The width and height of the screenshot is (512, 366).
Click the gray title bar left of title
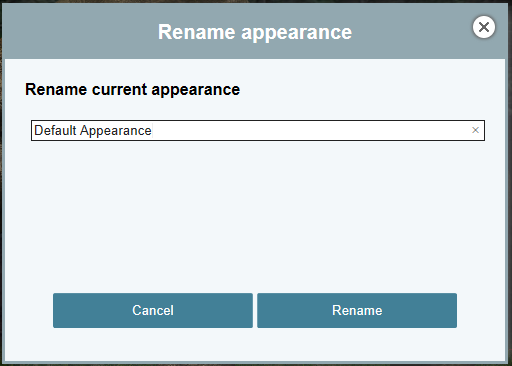tap(80, 32)
